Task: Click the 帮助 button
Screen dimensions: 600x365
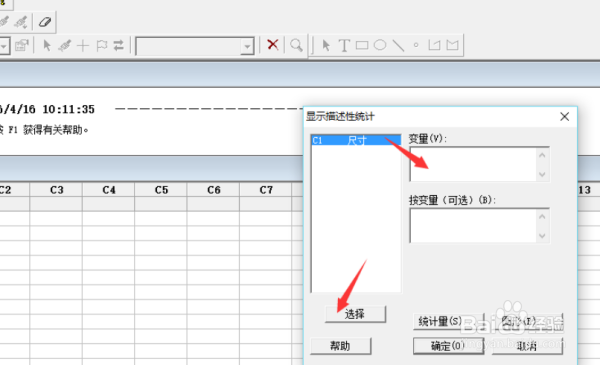Action: click(x=340, y=346)
